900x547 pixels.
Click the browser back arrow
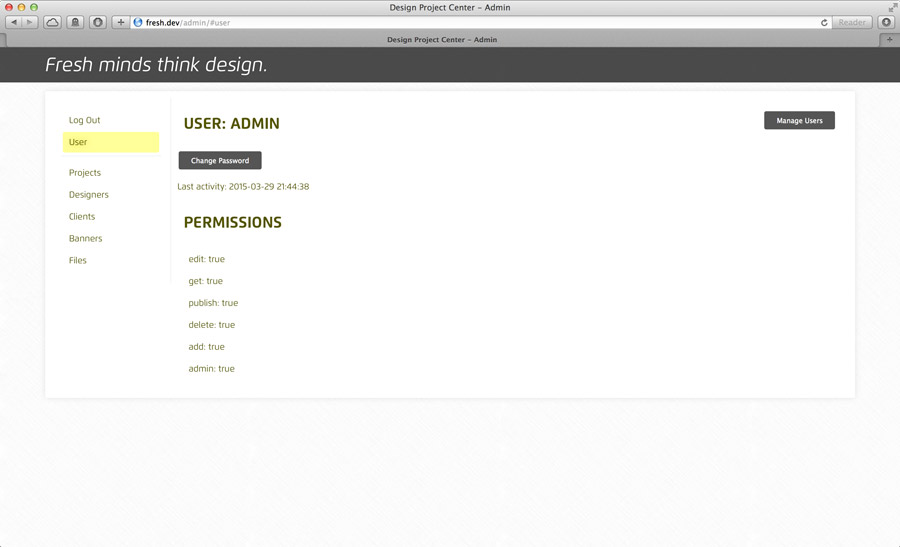point(14,22)
